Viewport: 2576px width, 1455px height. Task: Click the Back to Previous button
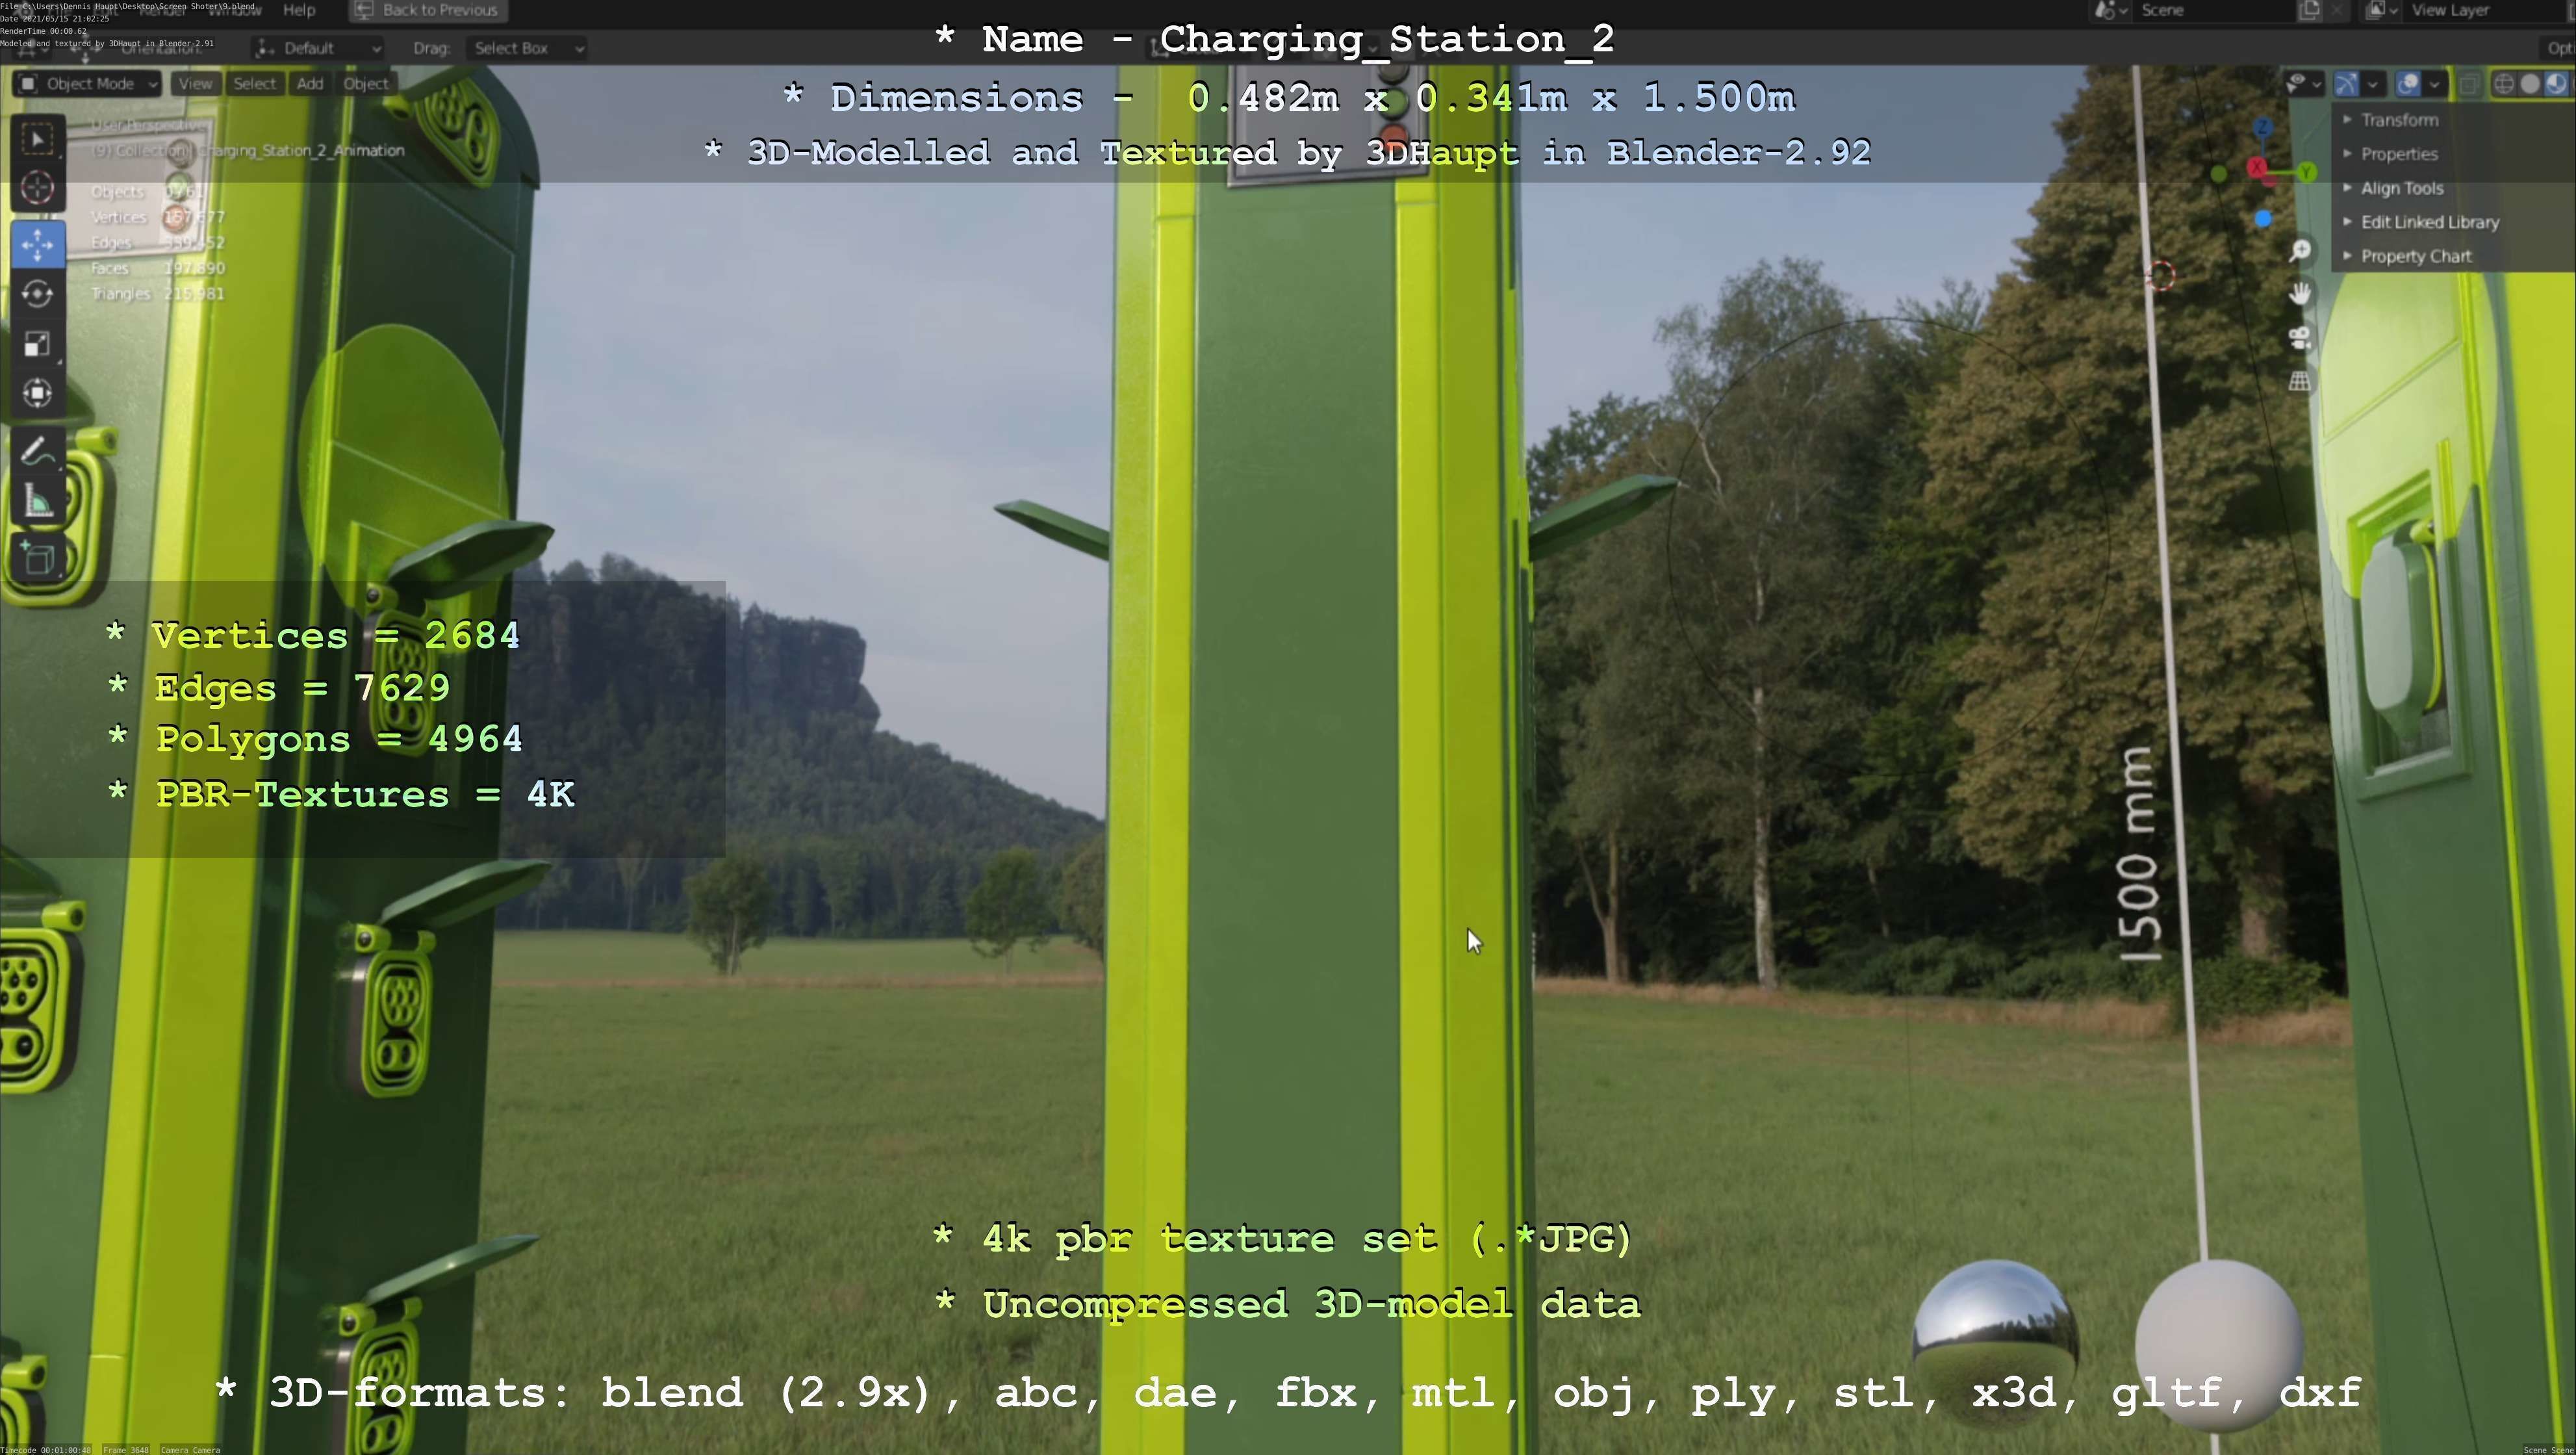pyautogui.click(x=428, y=10)
